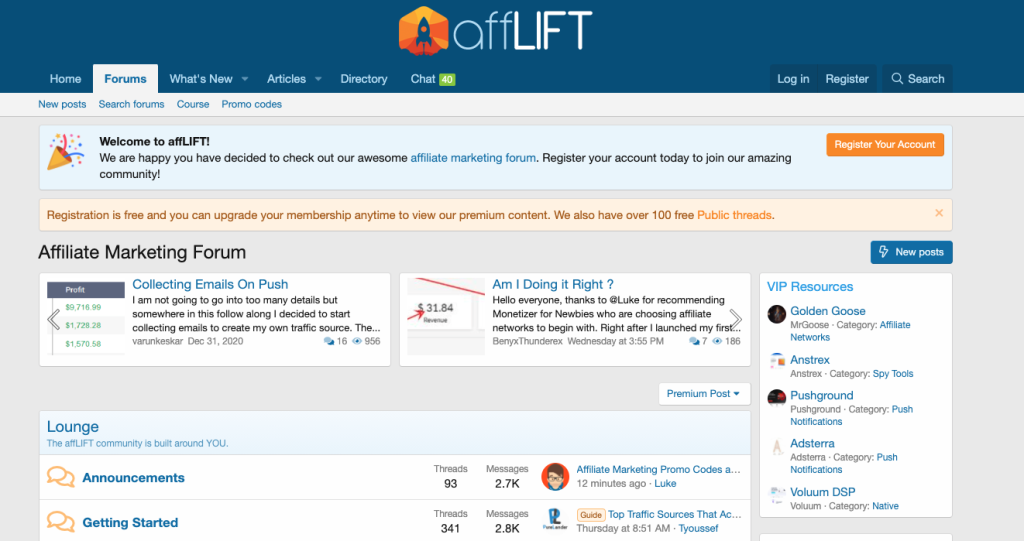Screen dimensions: 1024x541
Task: Click the Getting Started forum bubble icon
Action: [x=61, y=521]
